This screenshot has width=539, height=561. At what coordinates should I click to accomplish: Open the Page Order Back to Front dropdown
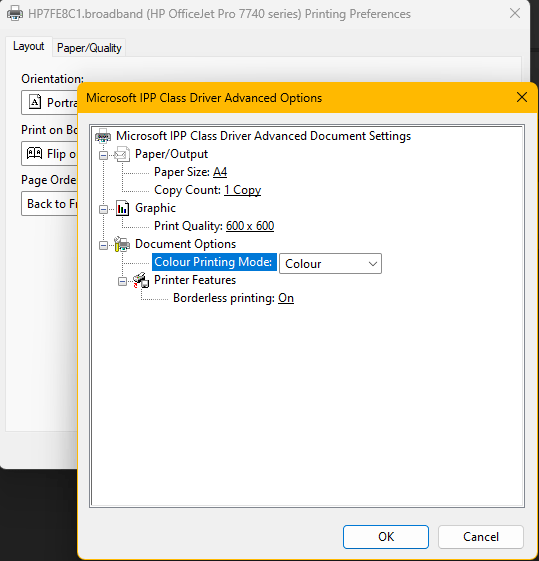[x=49, y=204]
